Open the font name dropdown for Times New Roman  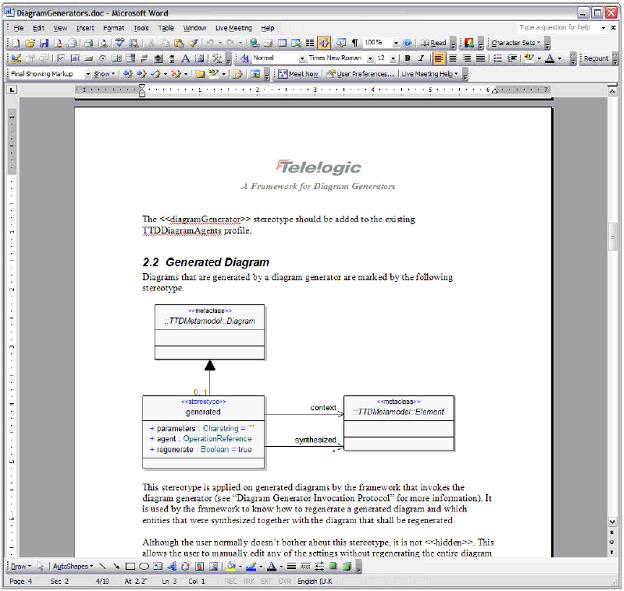pyautogui.click(x=370, y=59)
